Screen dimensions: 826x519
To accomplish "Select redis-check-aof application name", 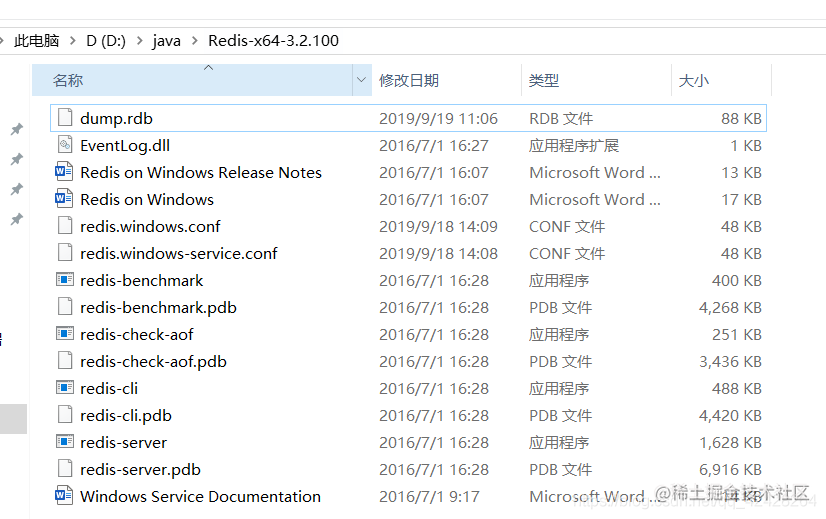I will (x=136, y=335).
